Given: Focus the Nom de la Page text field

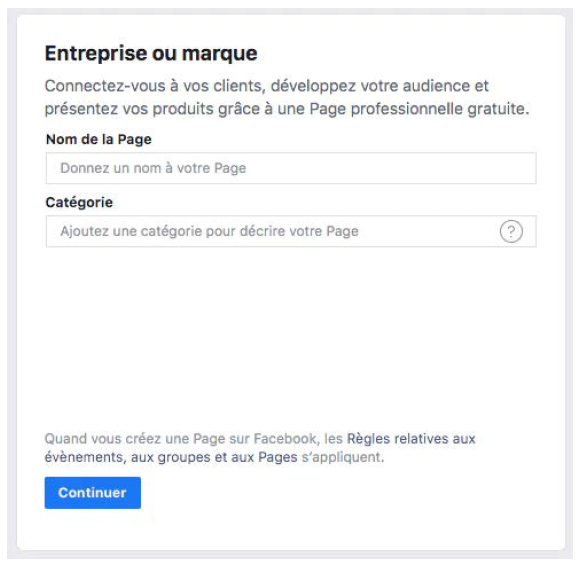Looking at the screenshot, I should (x=291, y=168).
